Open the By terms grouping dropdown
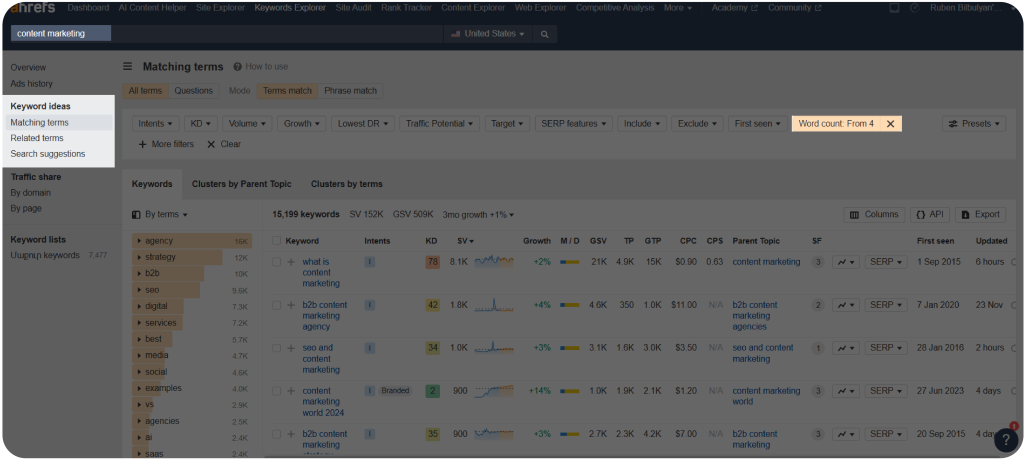The height and width of the screenshot is (459, 1024). click(160, 214)
